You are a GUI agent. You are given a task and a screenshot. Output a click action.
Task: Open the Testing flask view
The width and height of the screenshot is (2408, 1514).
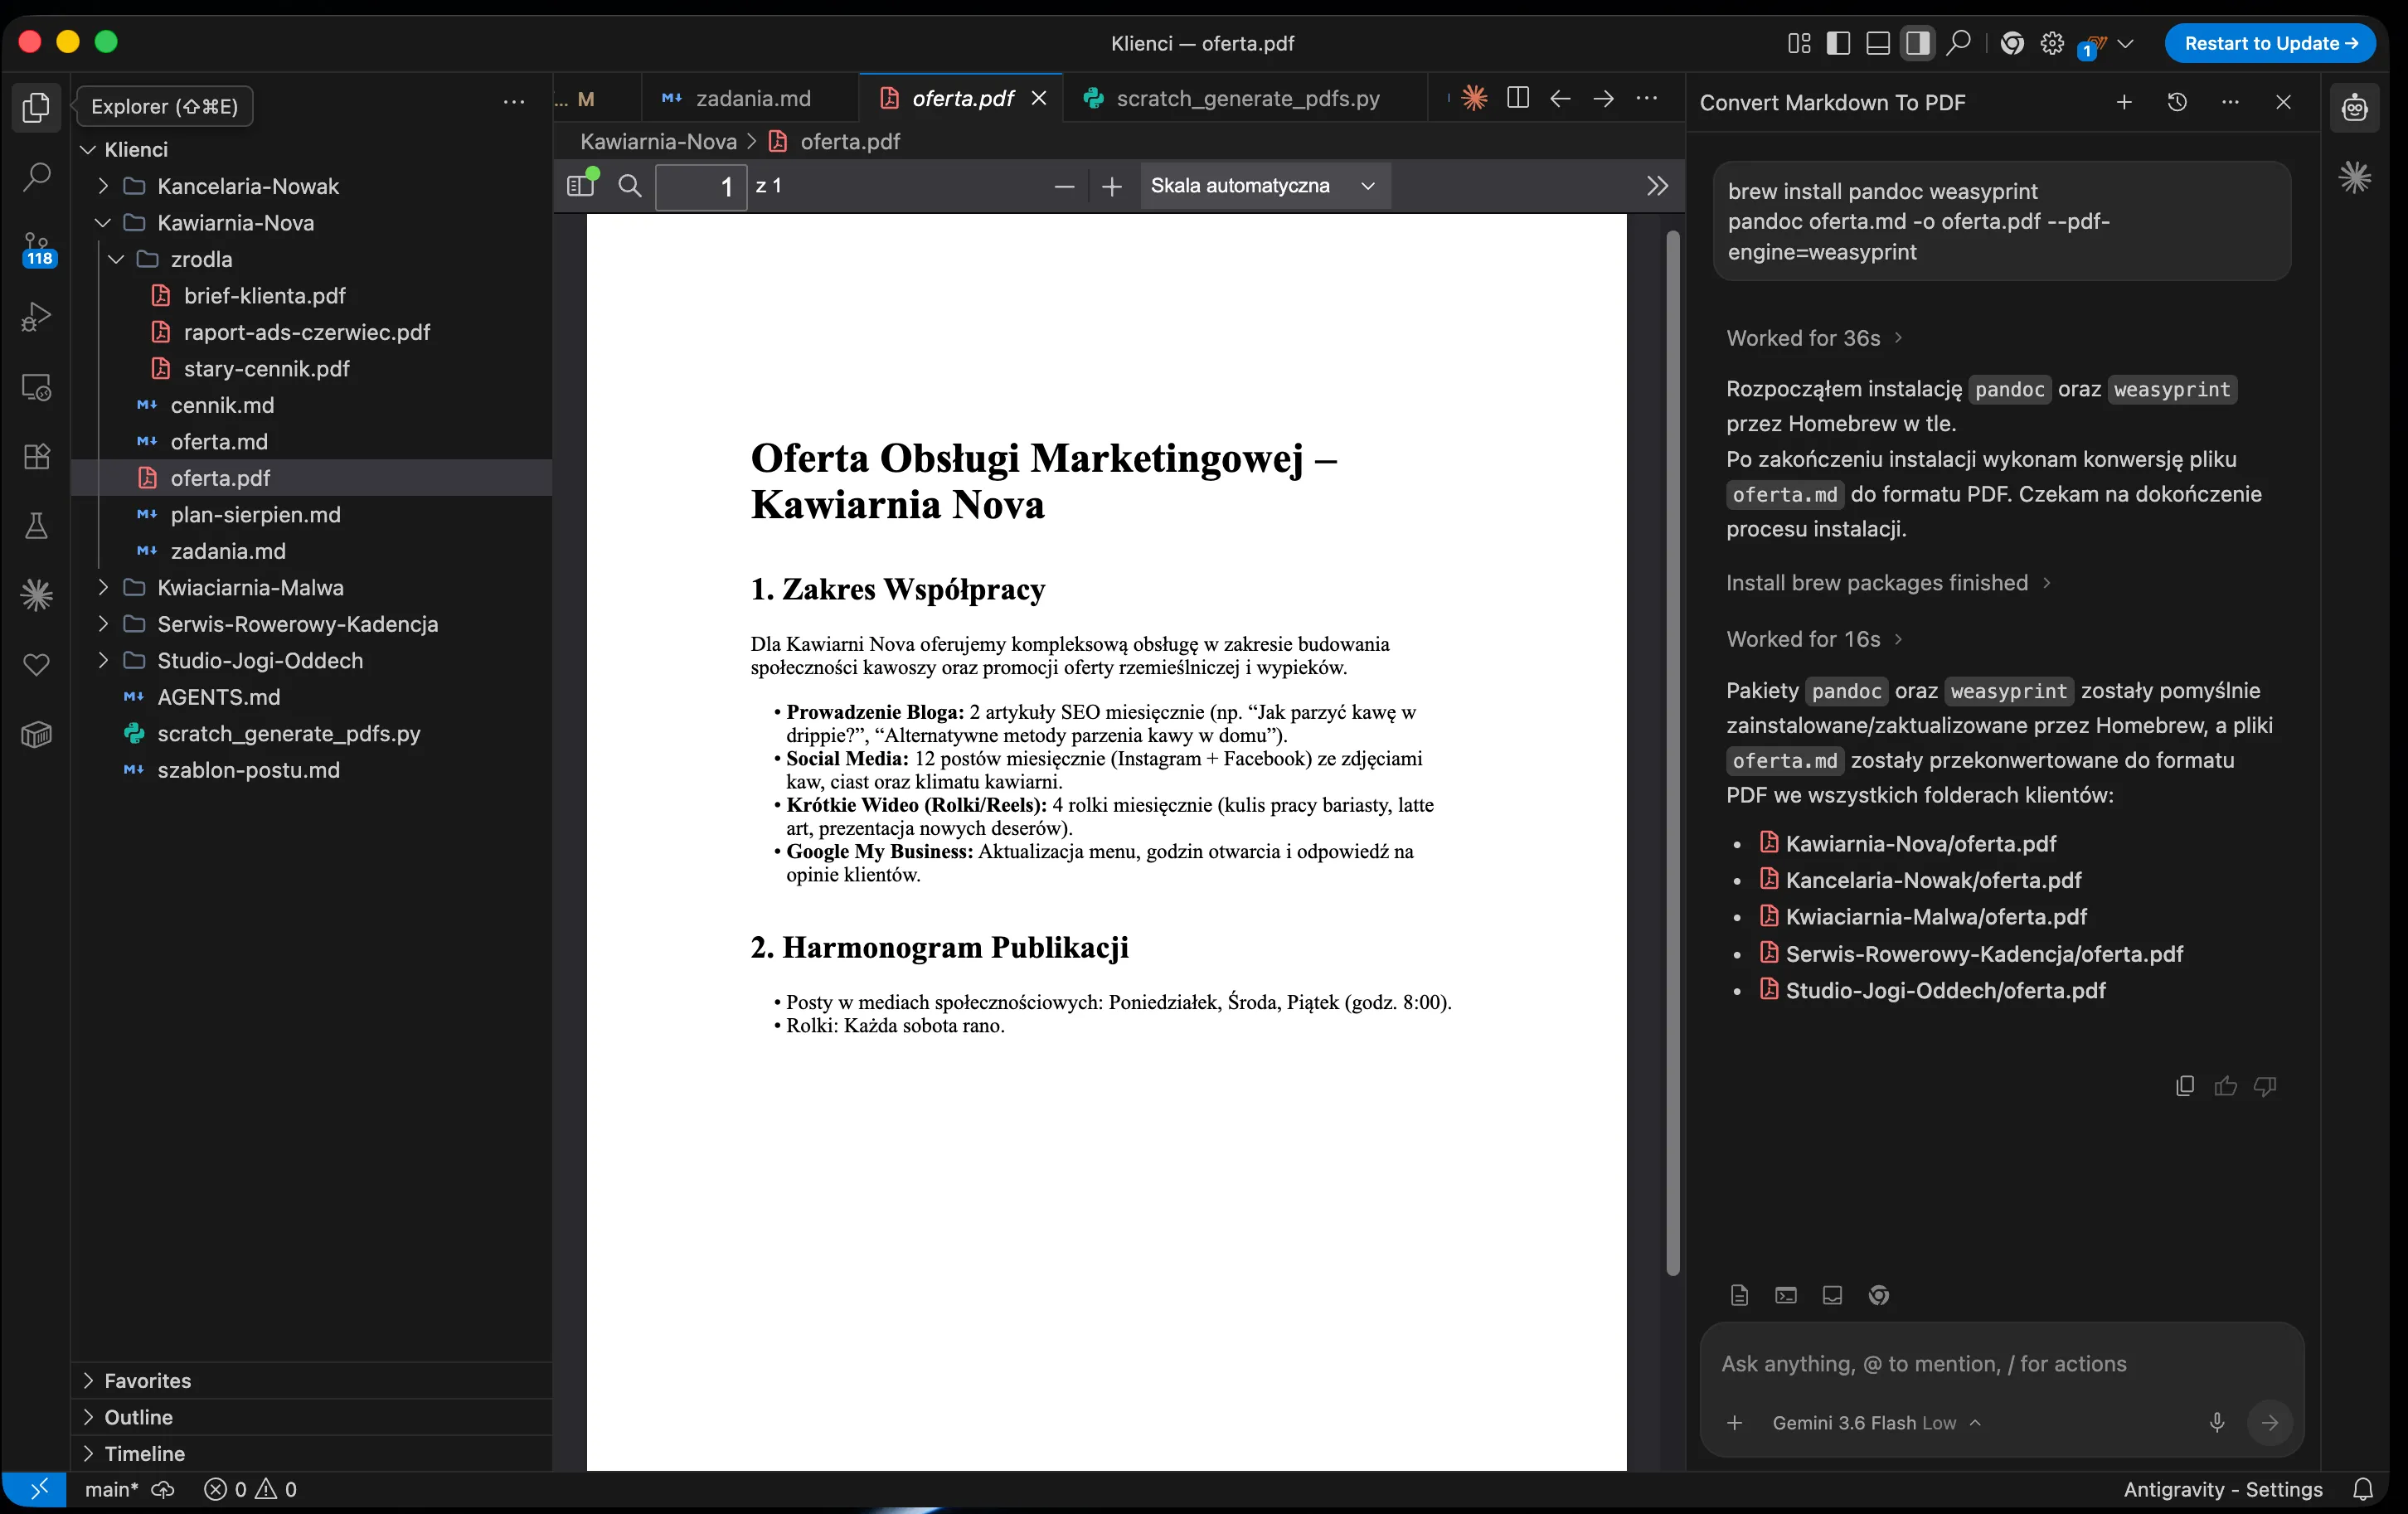pyautogui.click(x=36, y=526)
